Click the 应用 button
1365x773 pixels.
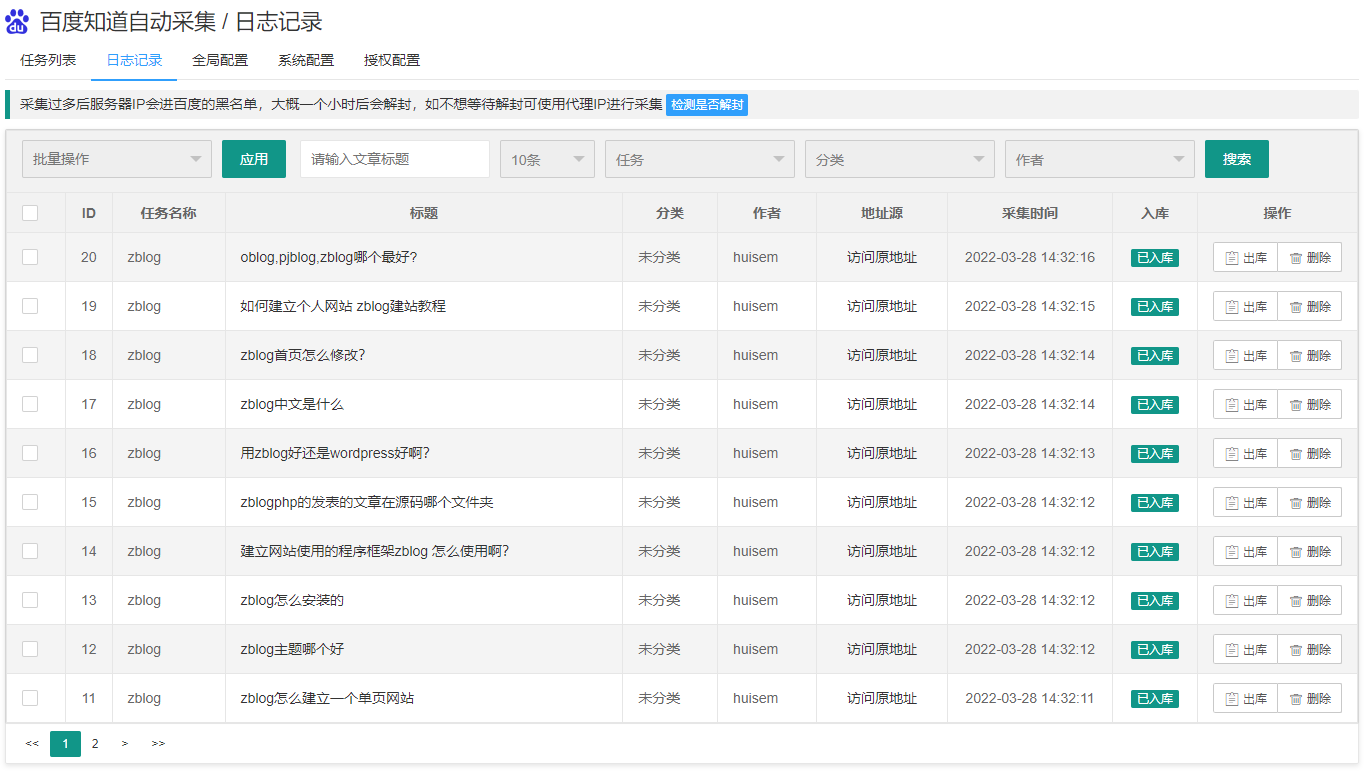254,159
